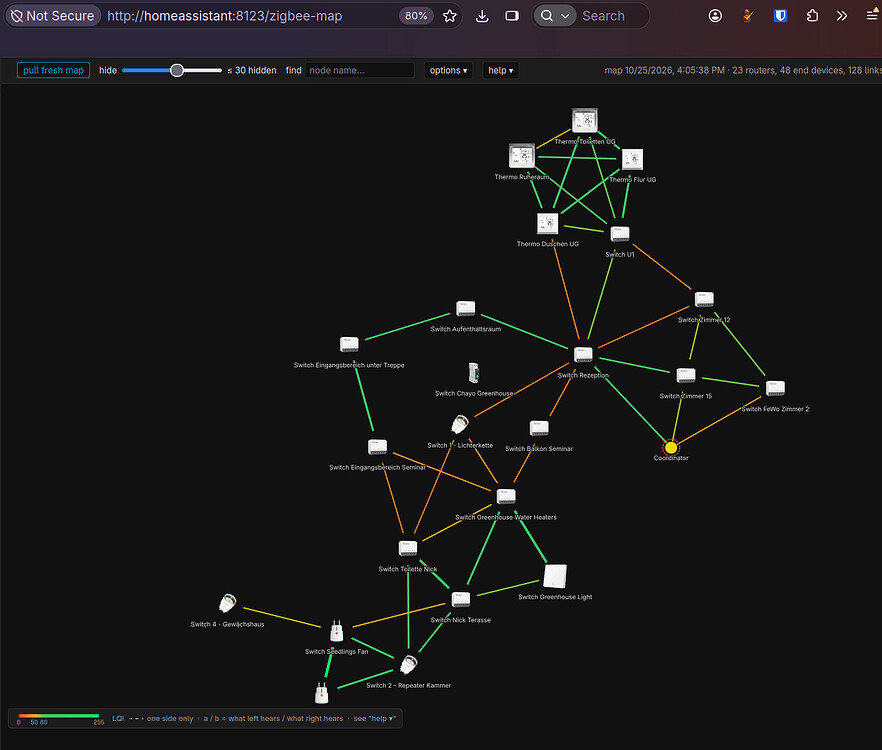Select the Switch U1 node icon
The image size is (882, 750).
click(x=620, y=233)
